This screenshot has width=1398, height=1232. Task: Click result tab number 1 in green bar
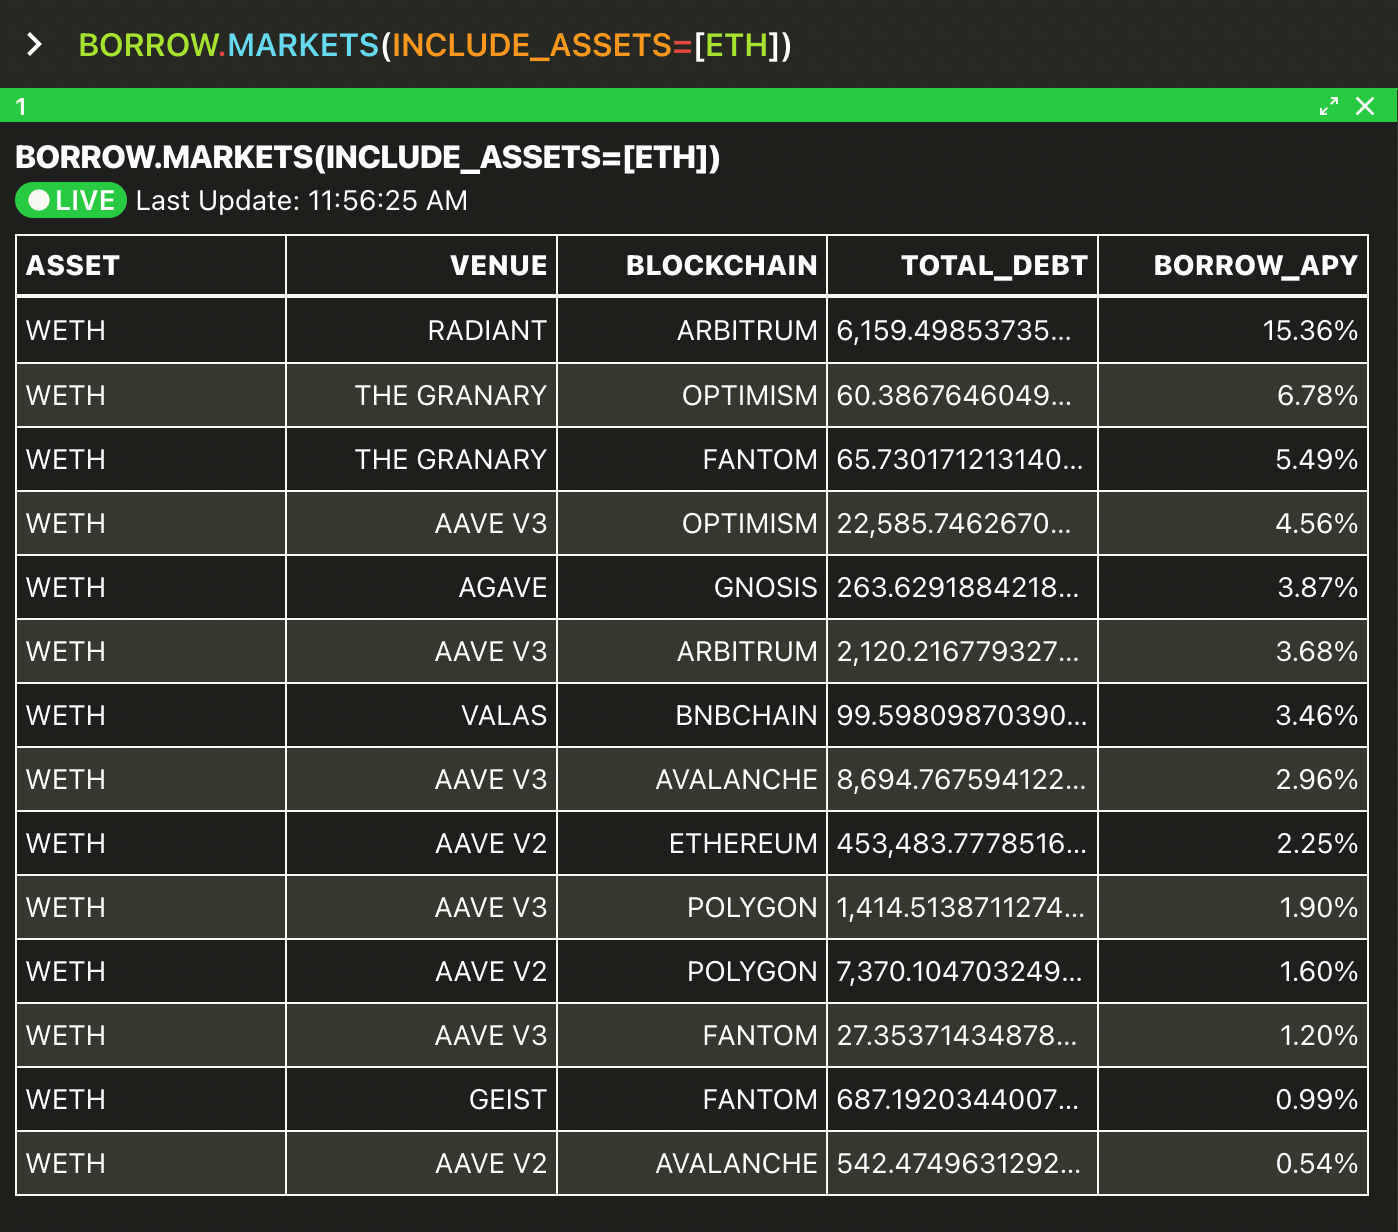(21, 106)
